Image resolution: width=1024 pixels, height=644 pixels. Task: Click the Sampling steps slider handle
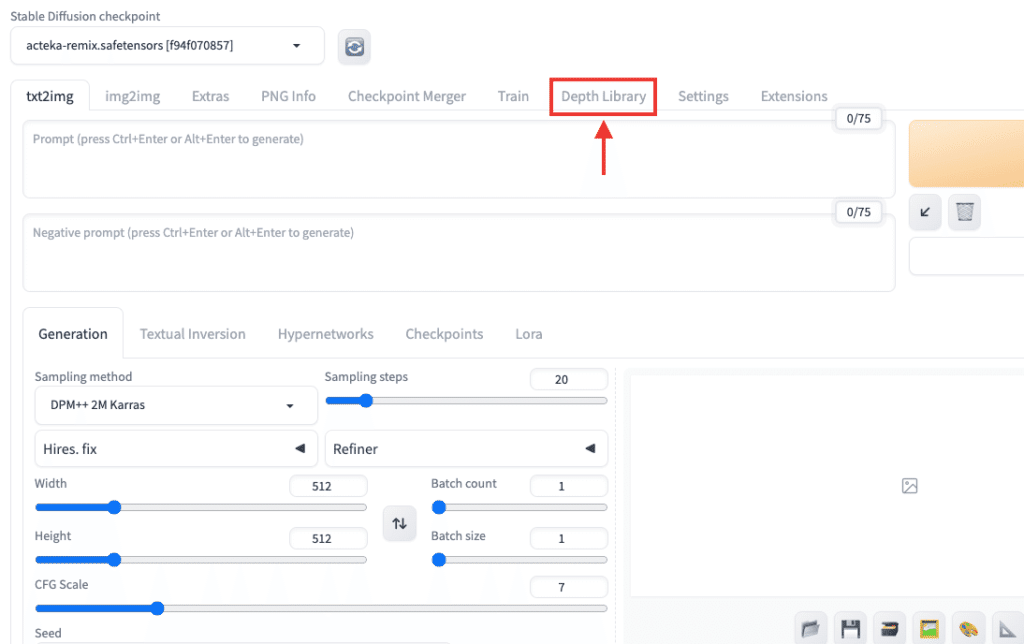tap(365, 401)
